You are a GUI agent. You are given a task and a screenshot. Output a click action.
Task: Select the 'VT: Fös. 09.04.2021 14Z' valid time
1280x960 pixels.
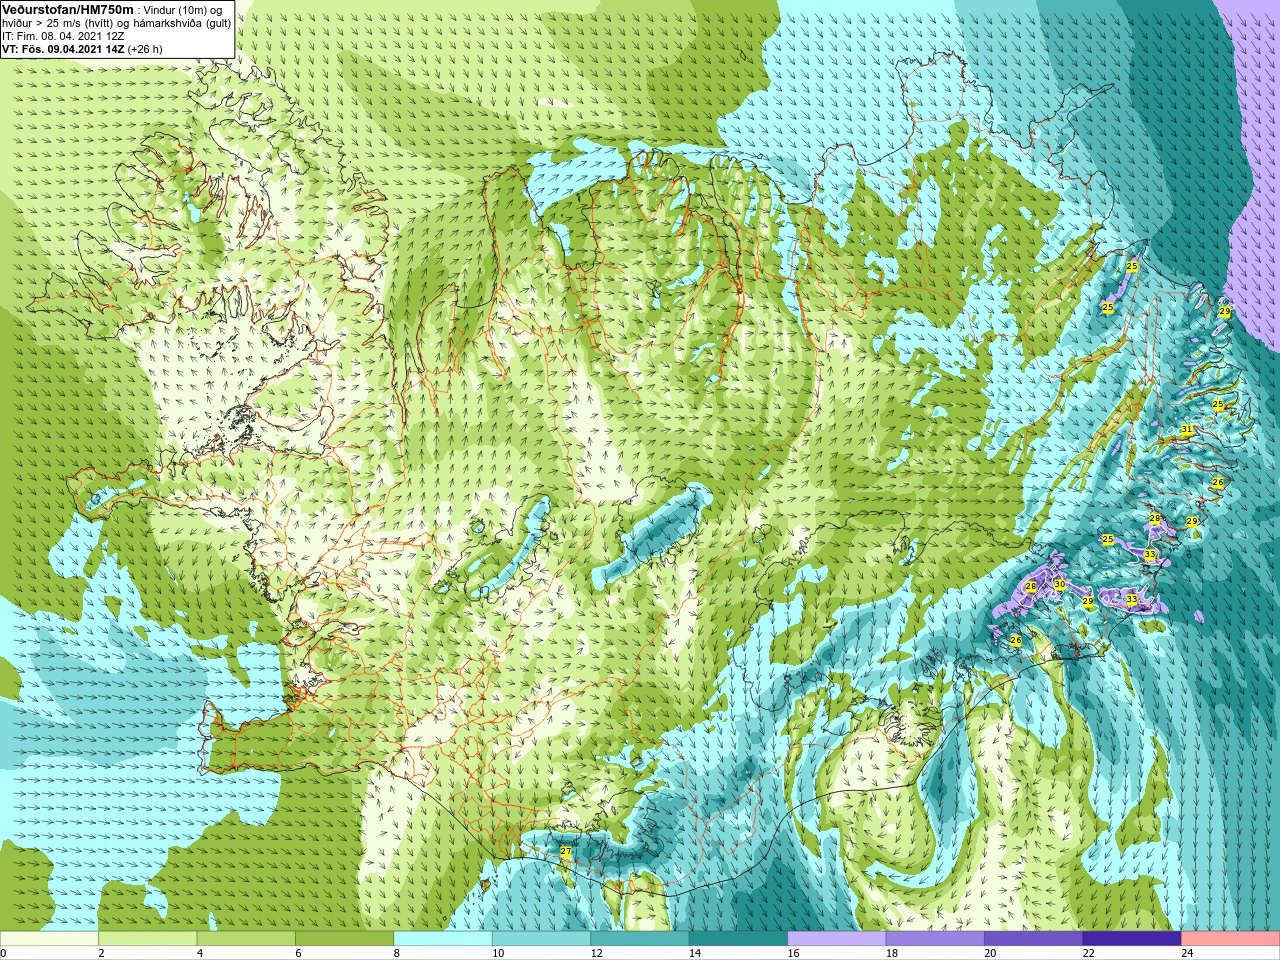(63, 48)
